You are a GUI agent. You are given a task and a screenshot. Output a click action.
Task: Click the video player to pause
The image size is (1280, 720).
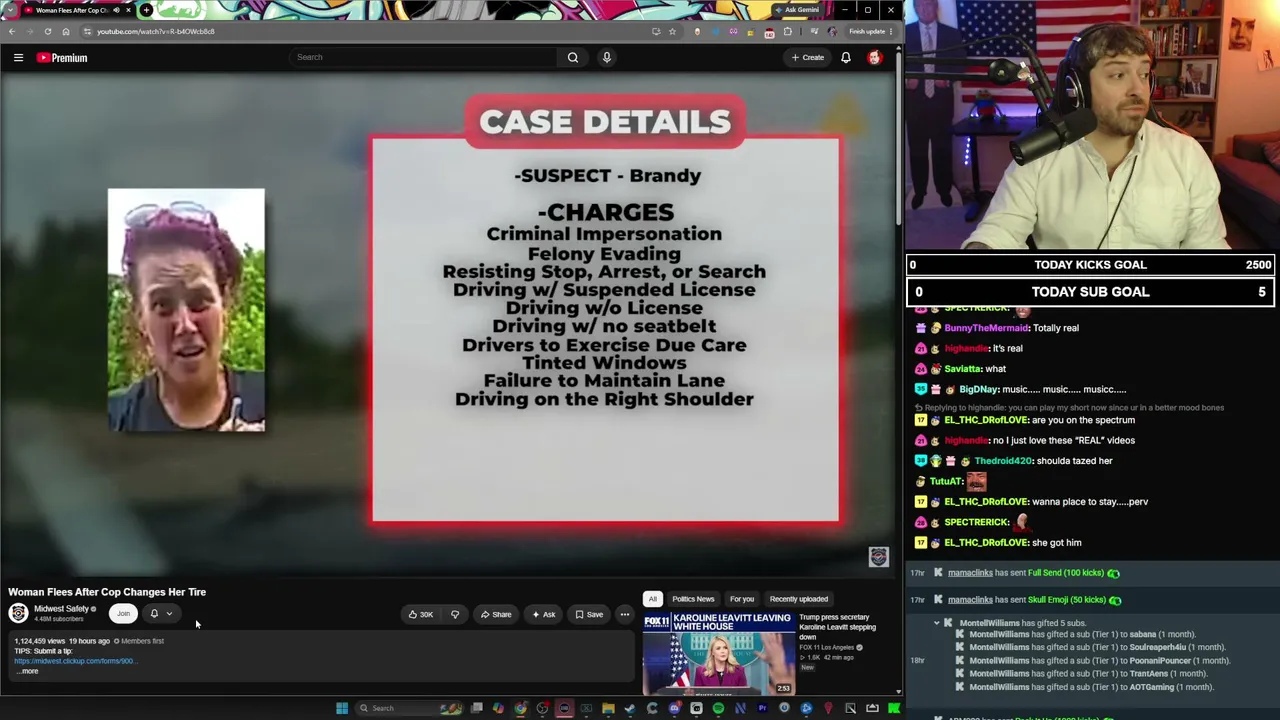click(448, 322)
